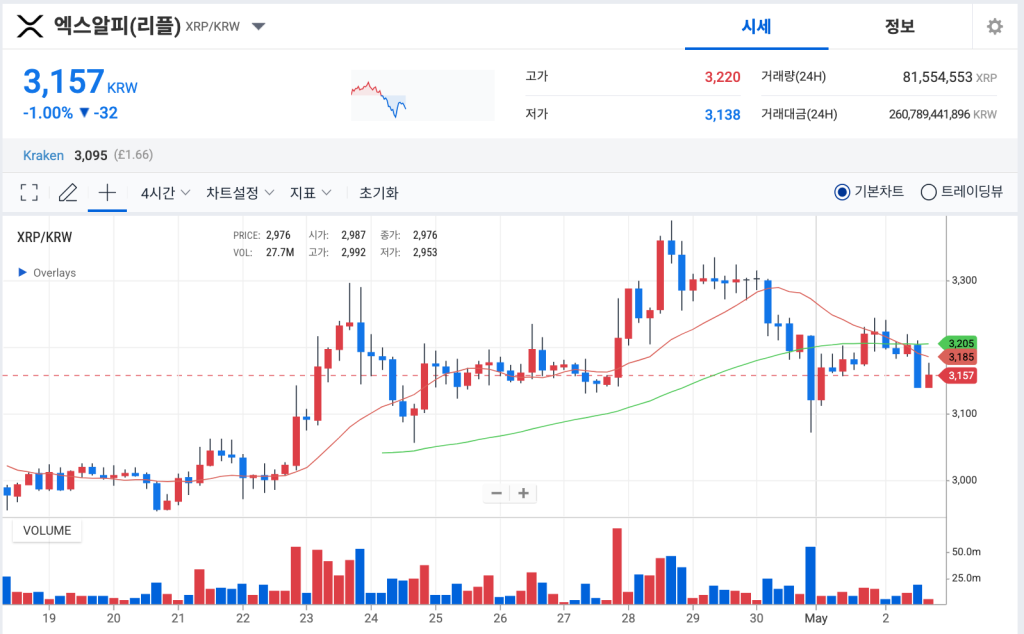Click the current price 3,157 KRW

(80, 82)
